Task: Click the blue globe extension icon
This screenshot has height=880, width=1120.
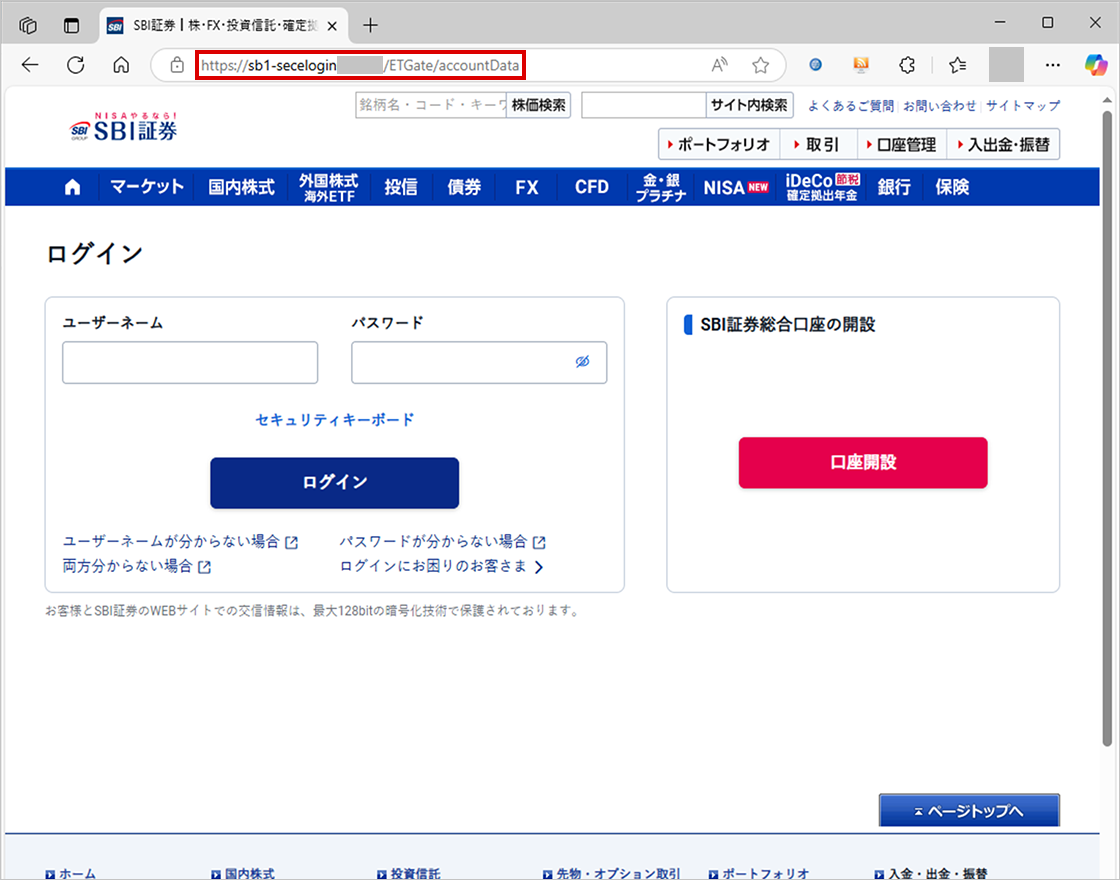Action: 815,65
